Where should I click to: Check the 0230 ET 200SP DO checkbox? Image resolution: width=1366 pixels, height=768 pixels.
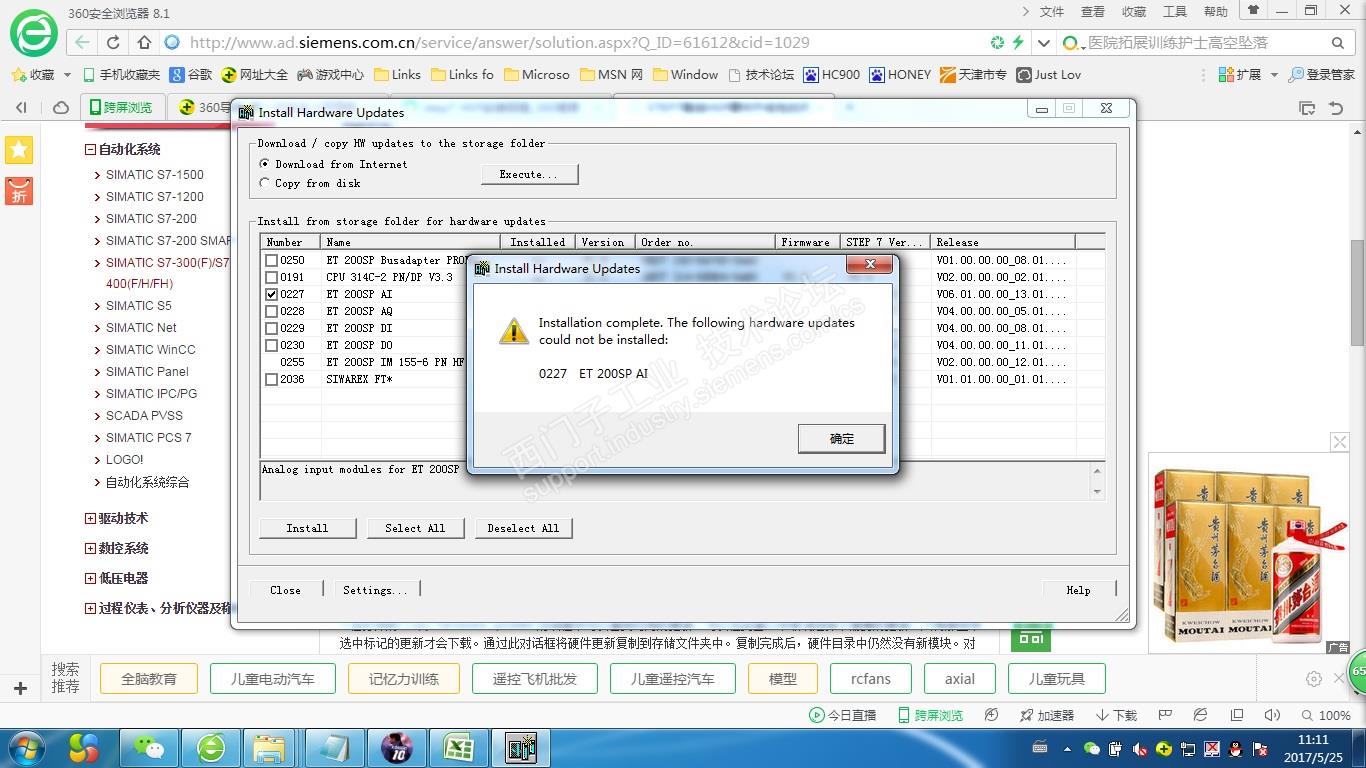coord(271,346)
